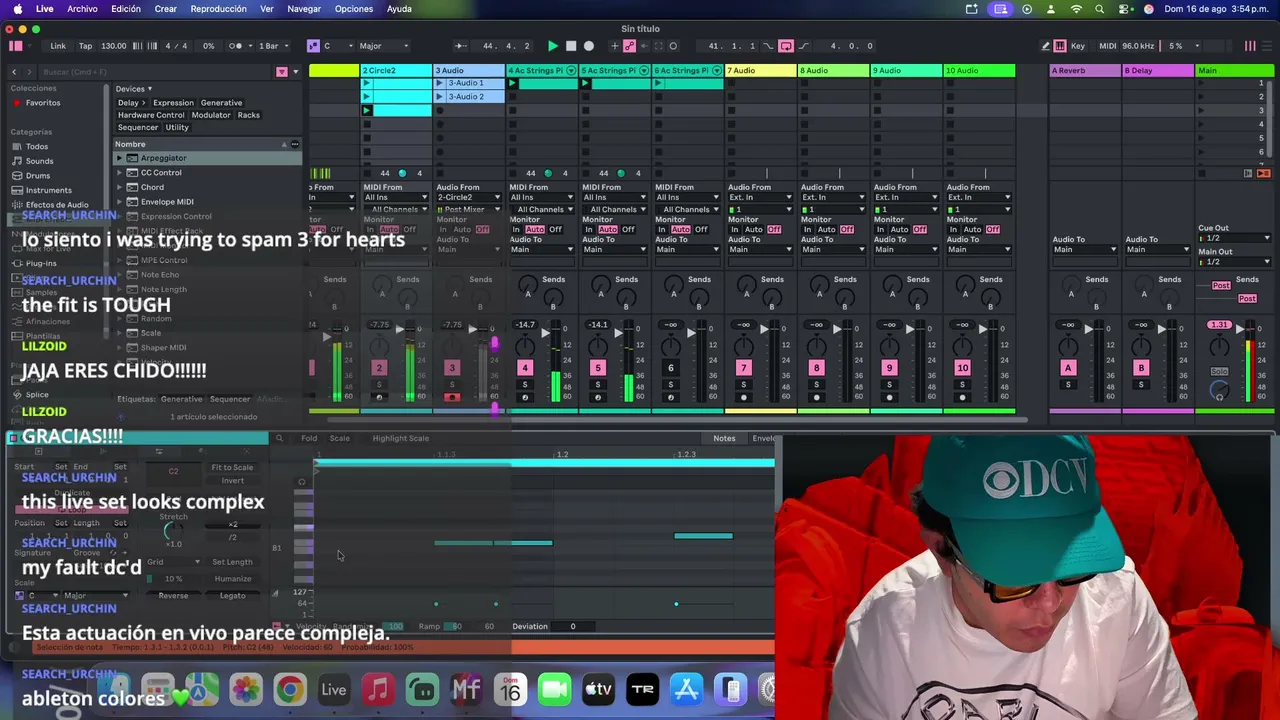Expand the Arpeggiator device in the browser
This screenshot has width=1280, height=720.
point(119,158)
